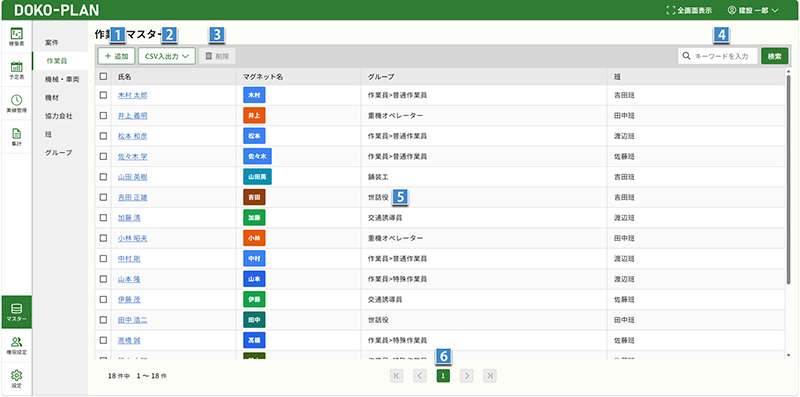
Task: Focus the キーワードを入力 search field
Action: [718, 56]
